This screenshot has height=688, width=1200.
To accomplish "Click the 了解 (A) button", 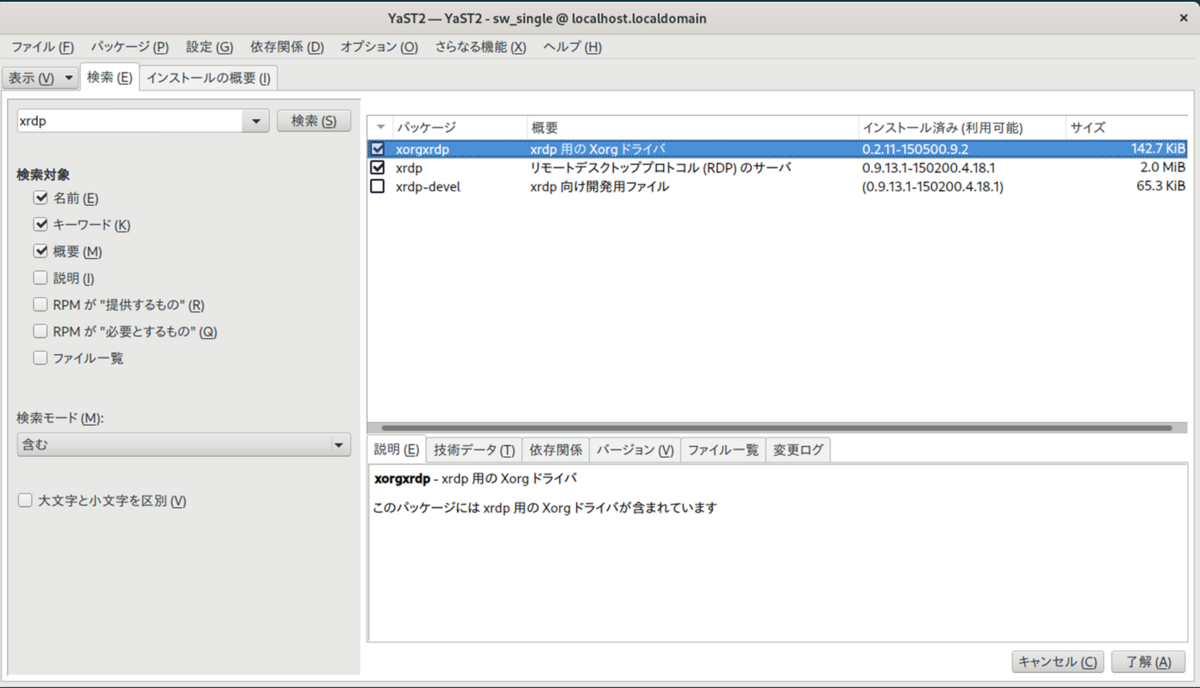I will [x=1148, y=662].
